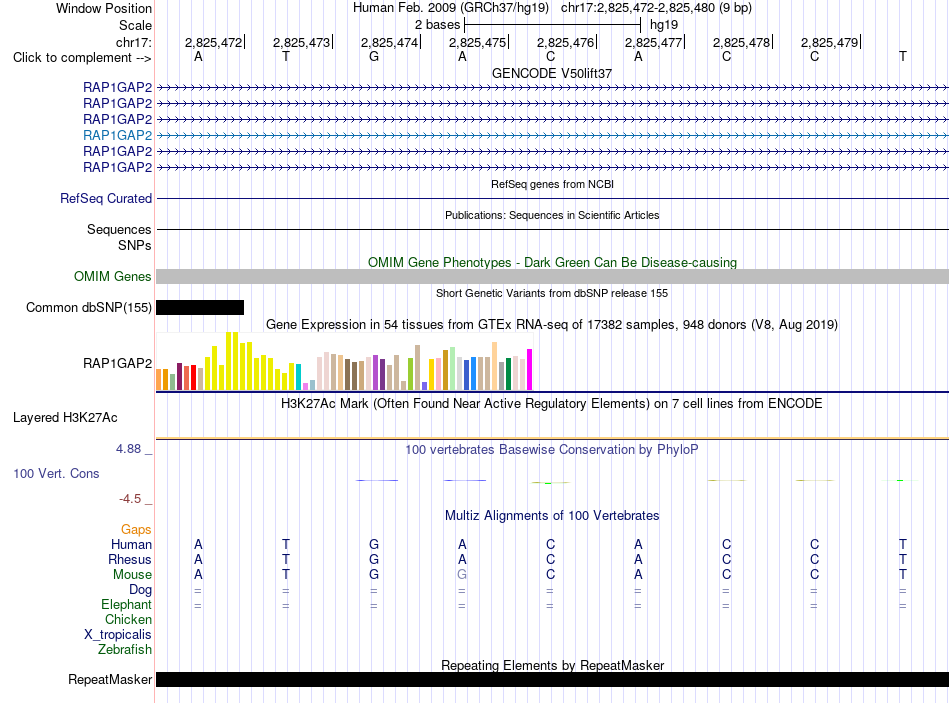Screen dimensions: 950x703
Task: Click 'Click to complement -->' label
Action: (82, 58)
